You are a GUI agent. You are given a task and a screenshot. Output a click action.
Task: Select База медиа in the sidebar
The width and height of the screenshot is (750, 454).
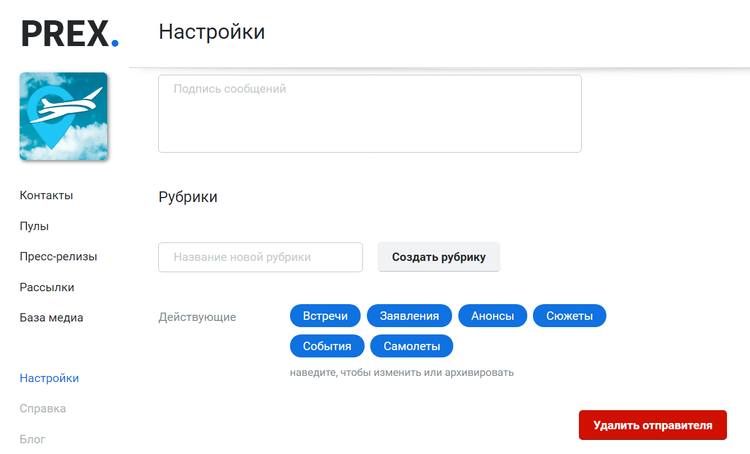[x=51, y=318]
